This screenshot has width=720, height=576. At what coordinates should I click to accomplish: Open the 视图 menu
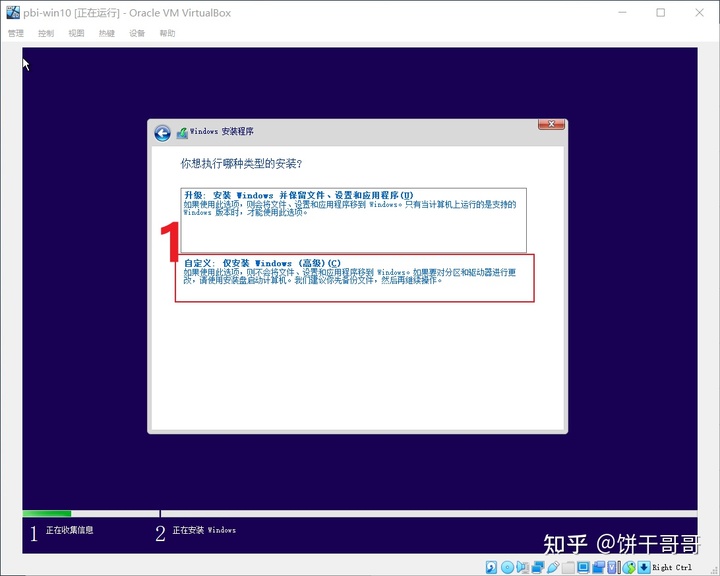[x=76, y=33]
